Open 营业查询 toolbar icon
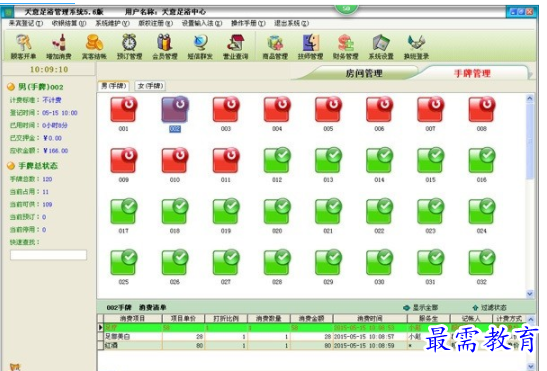 [x=235, y=46]
